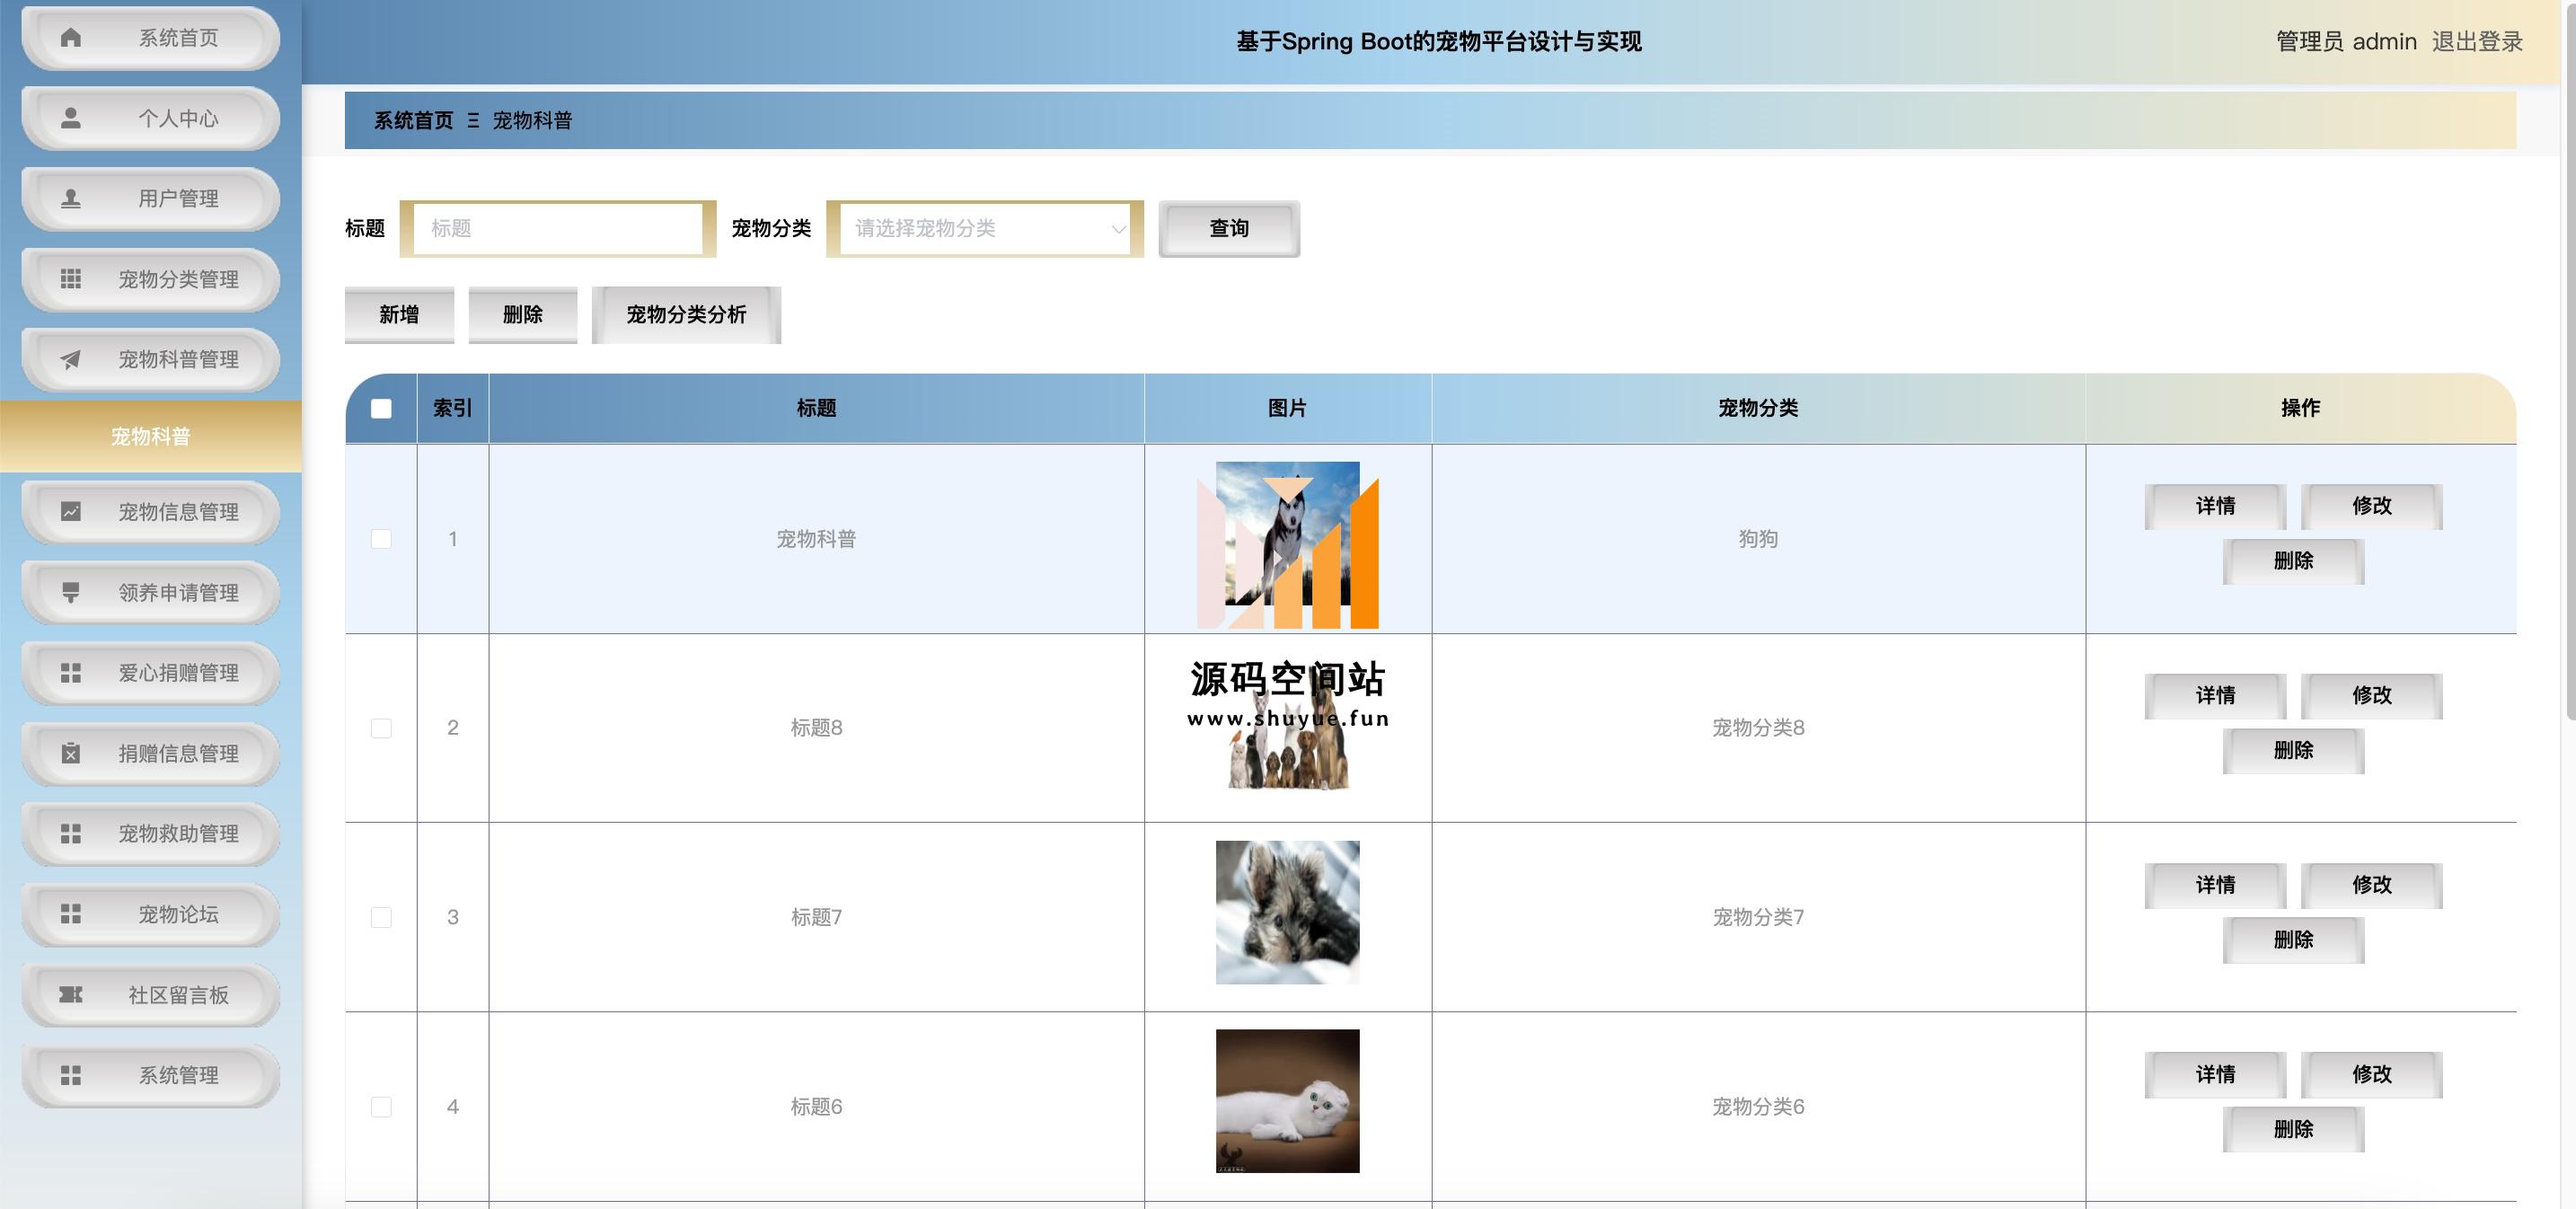This screenshot has width=2576, height=1209.
Task: Click the squares icon beside 宠物救助管理
Action: pos(70,834)
